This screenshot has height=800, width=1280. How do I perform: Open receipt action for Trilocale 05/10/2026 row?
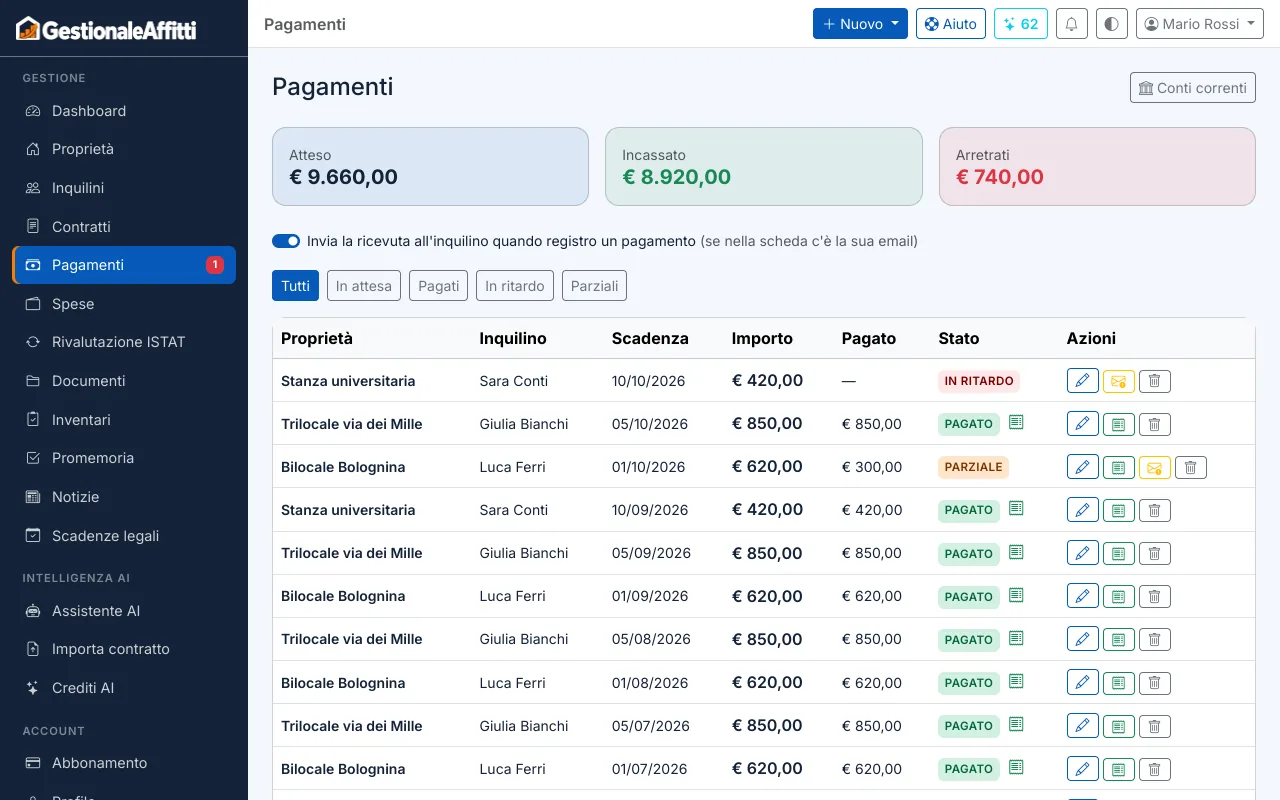click(1118, 424)
